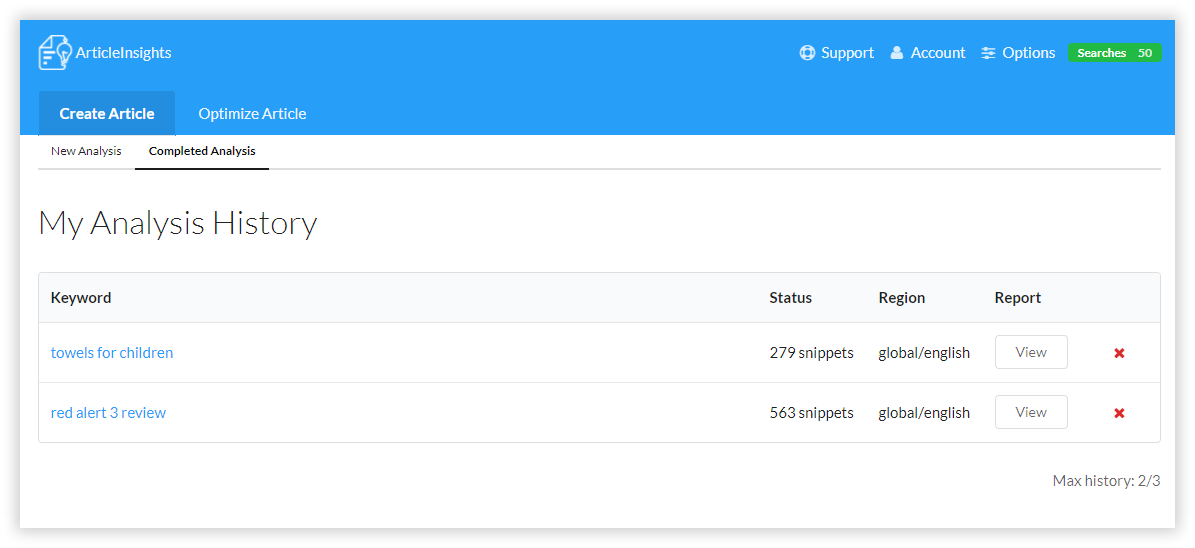Click the Status column header

[x=790, y=298]
